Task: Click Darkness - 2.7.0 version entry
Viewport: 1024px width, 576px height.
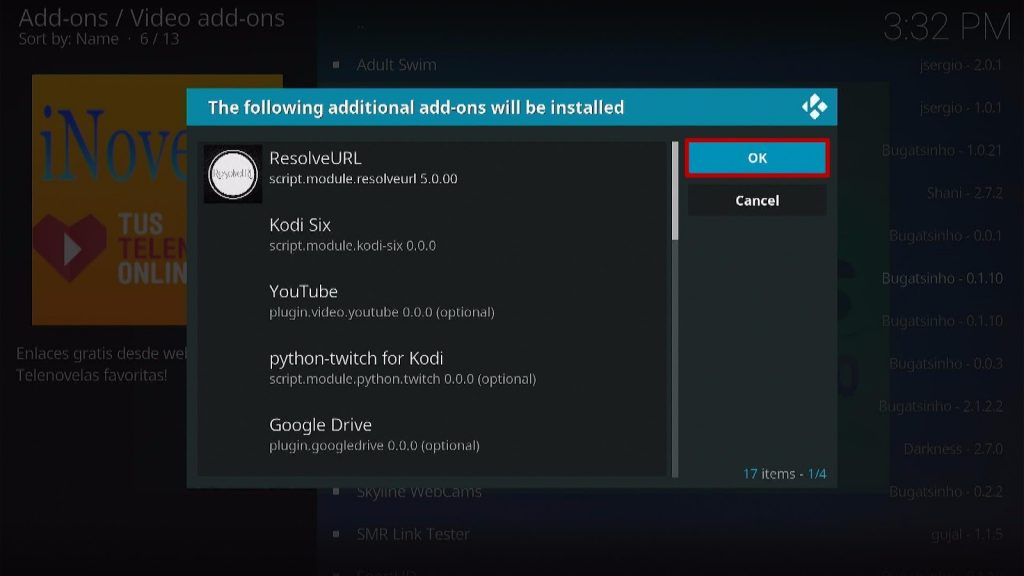Action: 953,449
